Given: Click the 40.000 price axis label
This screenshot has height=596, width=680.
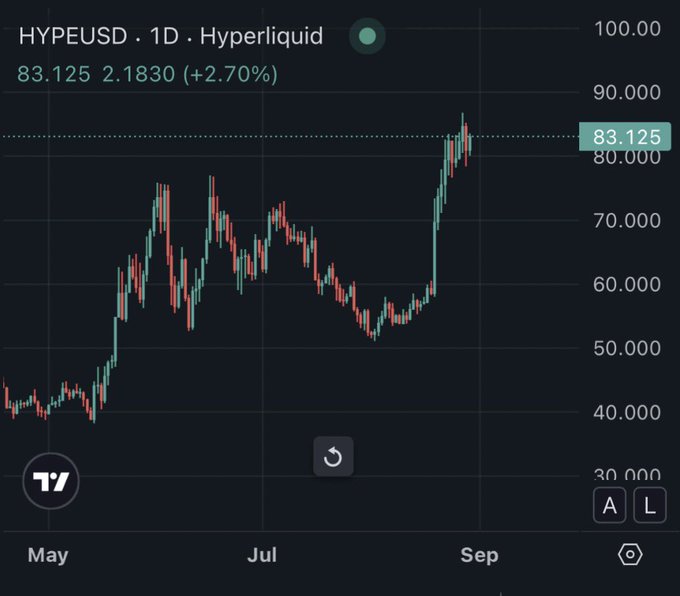Looking at the screenshot, I should [x=627, y=412].
